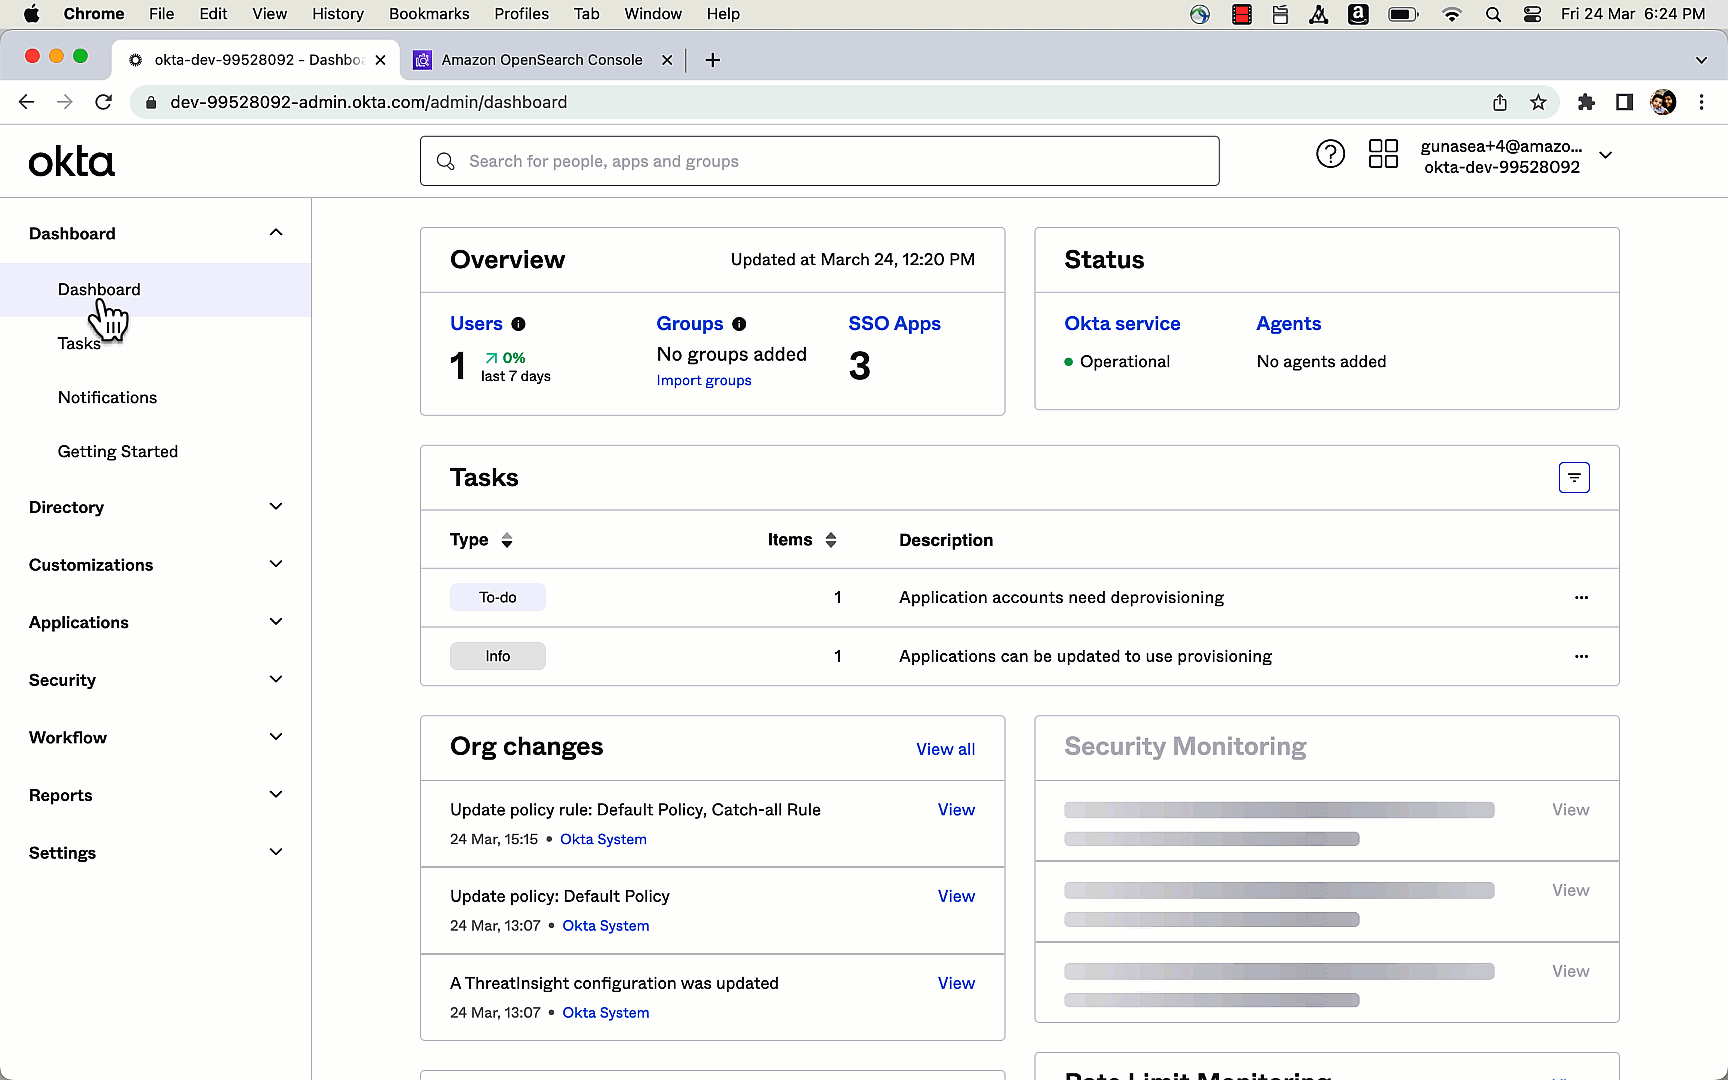Expand the Security sidebar section
This screenshot has height=1080, width=1728.
point(276,680)
